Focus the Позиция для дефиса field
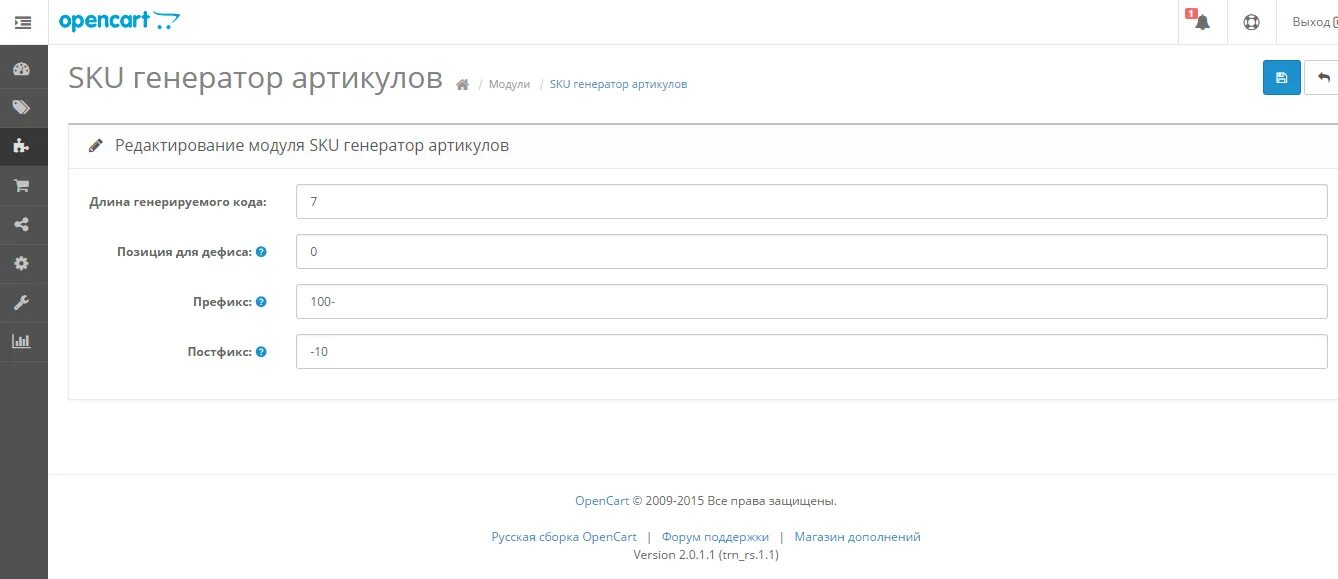 [812, 252]
